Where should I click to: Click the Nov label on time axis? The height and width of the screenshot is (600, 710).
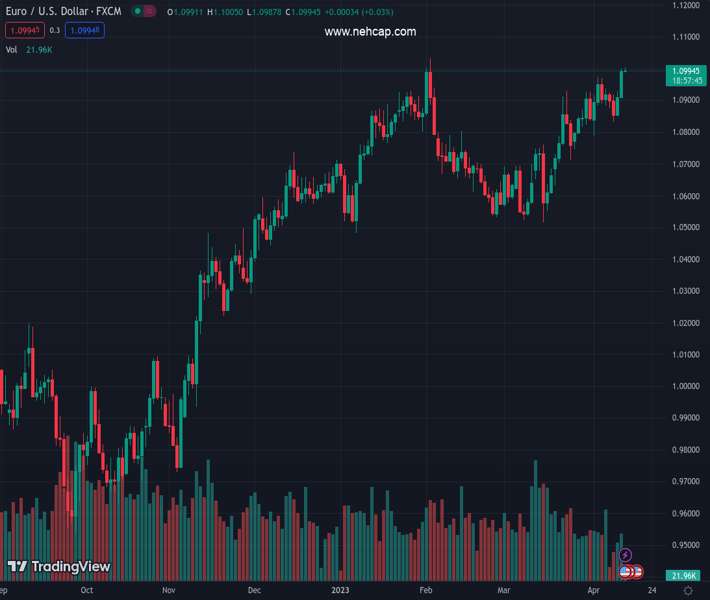click(x=168, y=591)
